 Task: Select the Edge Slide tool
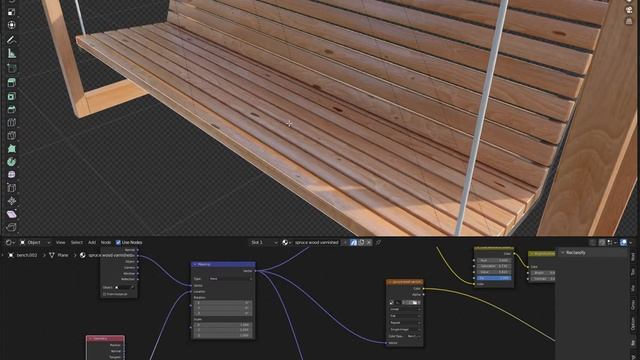pos(11,188)
